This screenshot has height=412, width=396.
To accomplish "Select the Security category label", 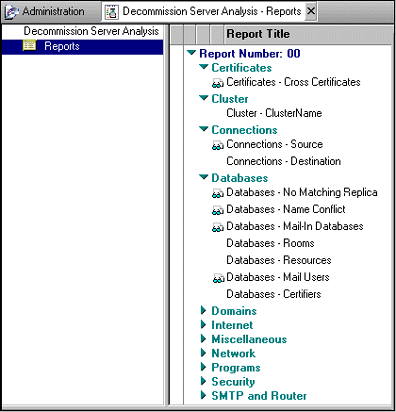I will click(233, 382).
